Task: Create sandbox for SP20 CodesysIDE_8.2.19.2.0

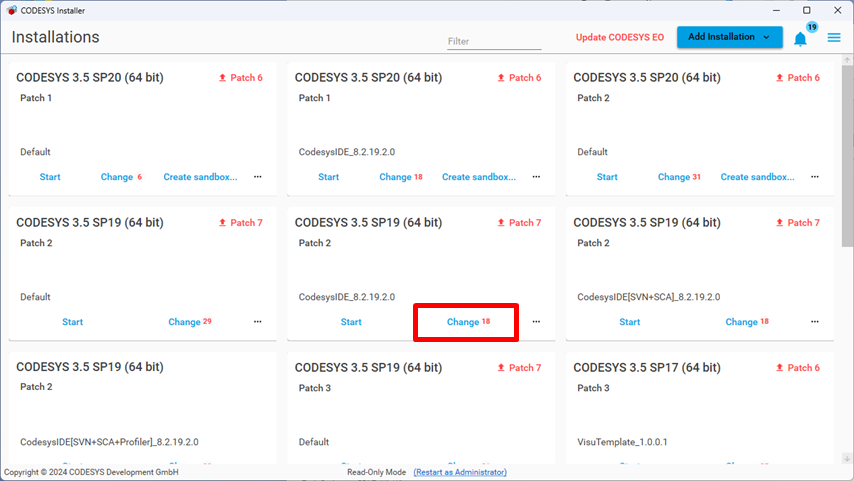Action: tap(479, 176)
